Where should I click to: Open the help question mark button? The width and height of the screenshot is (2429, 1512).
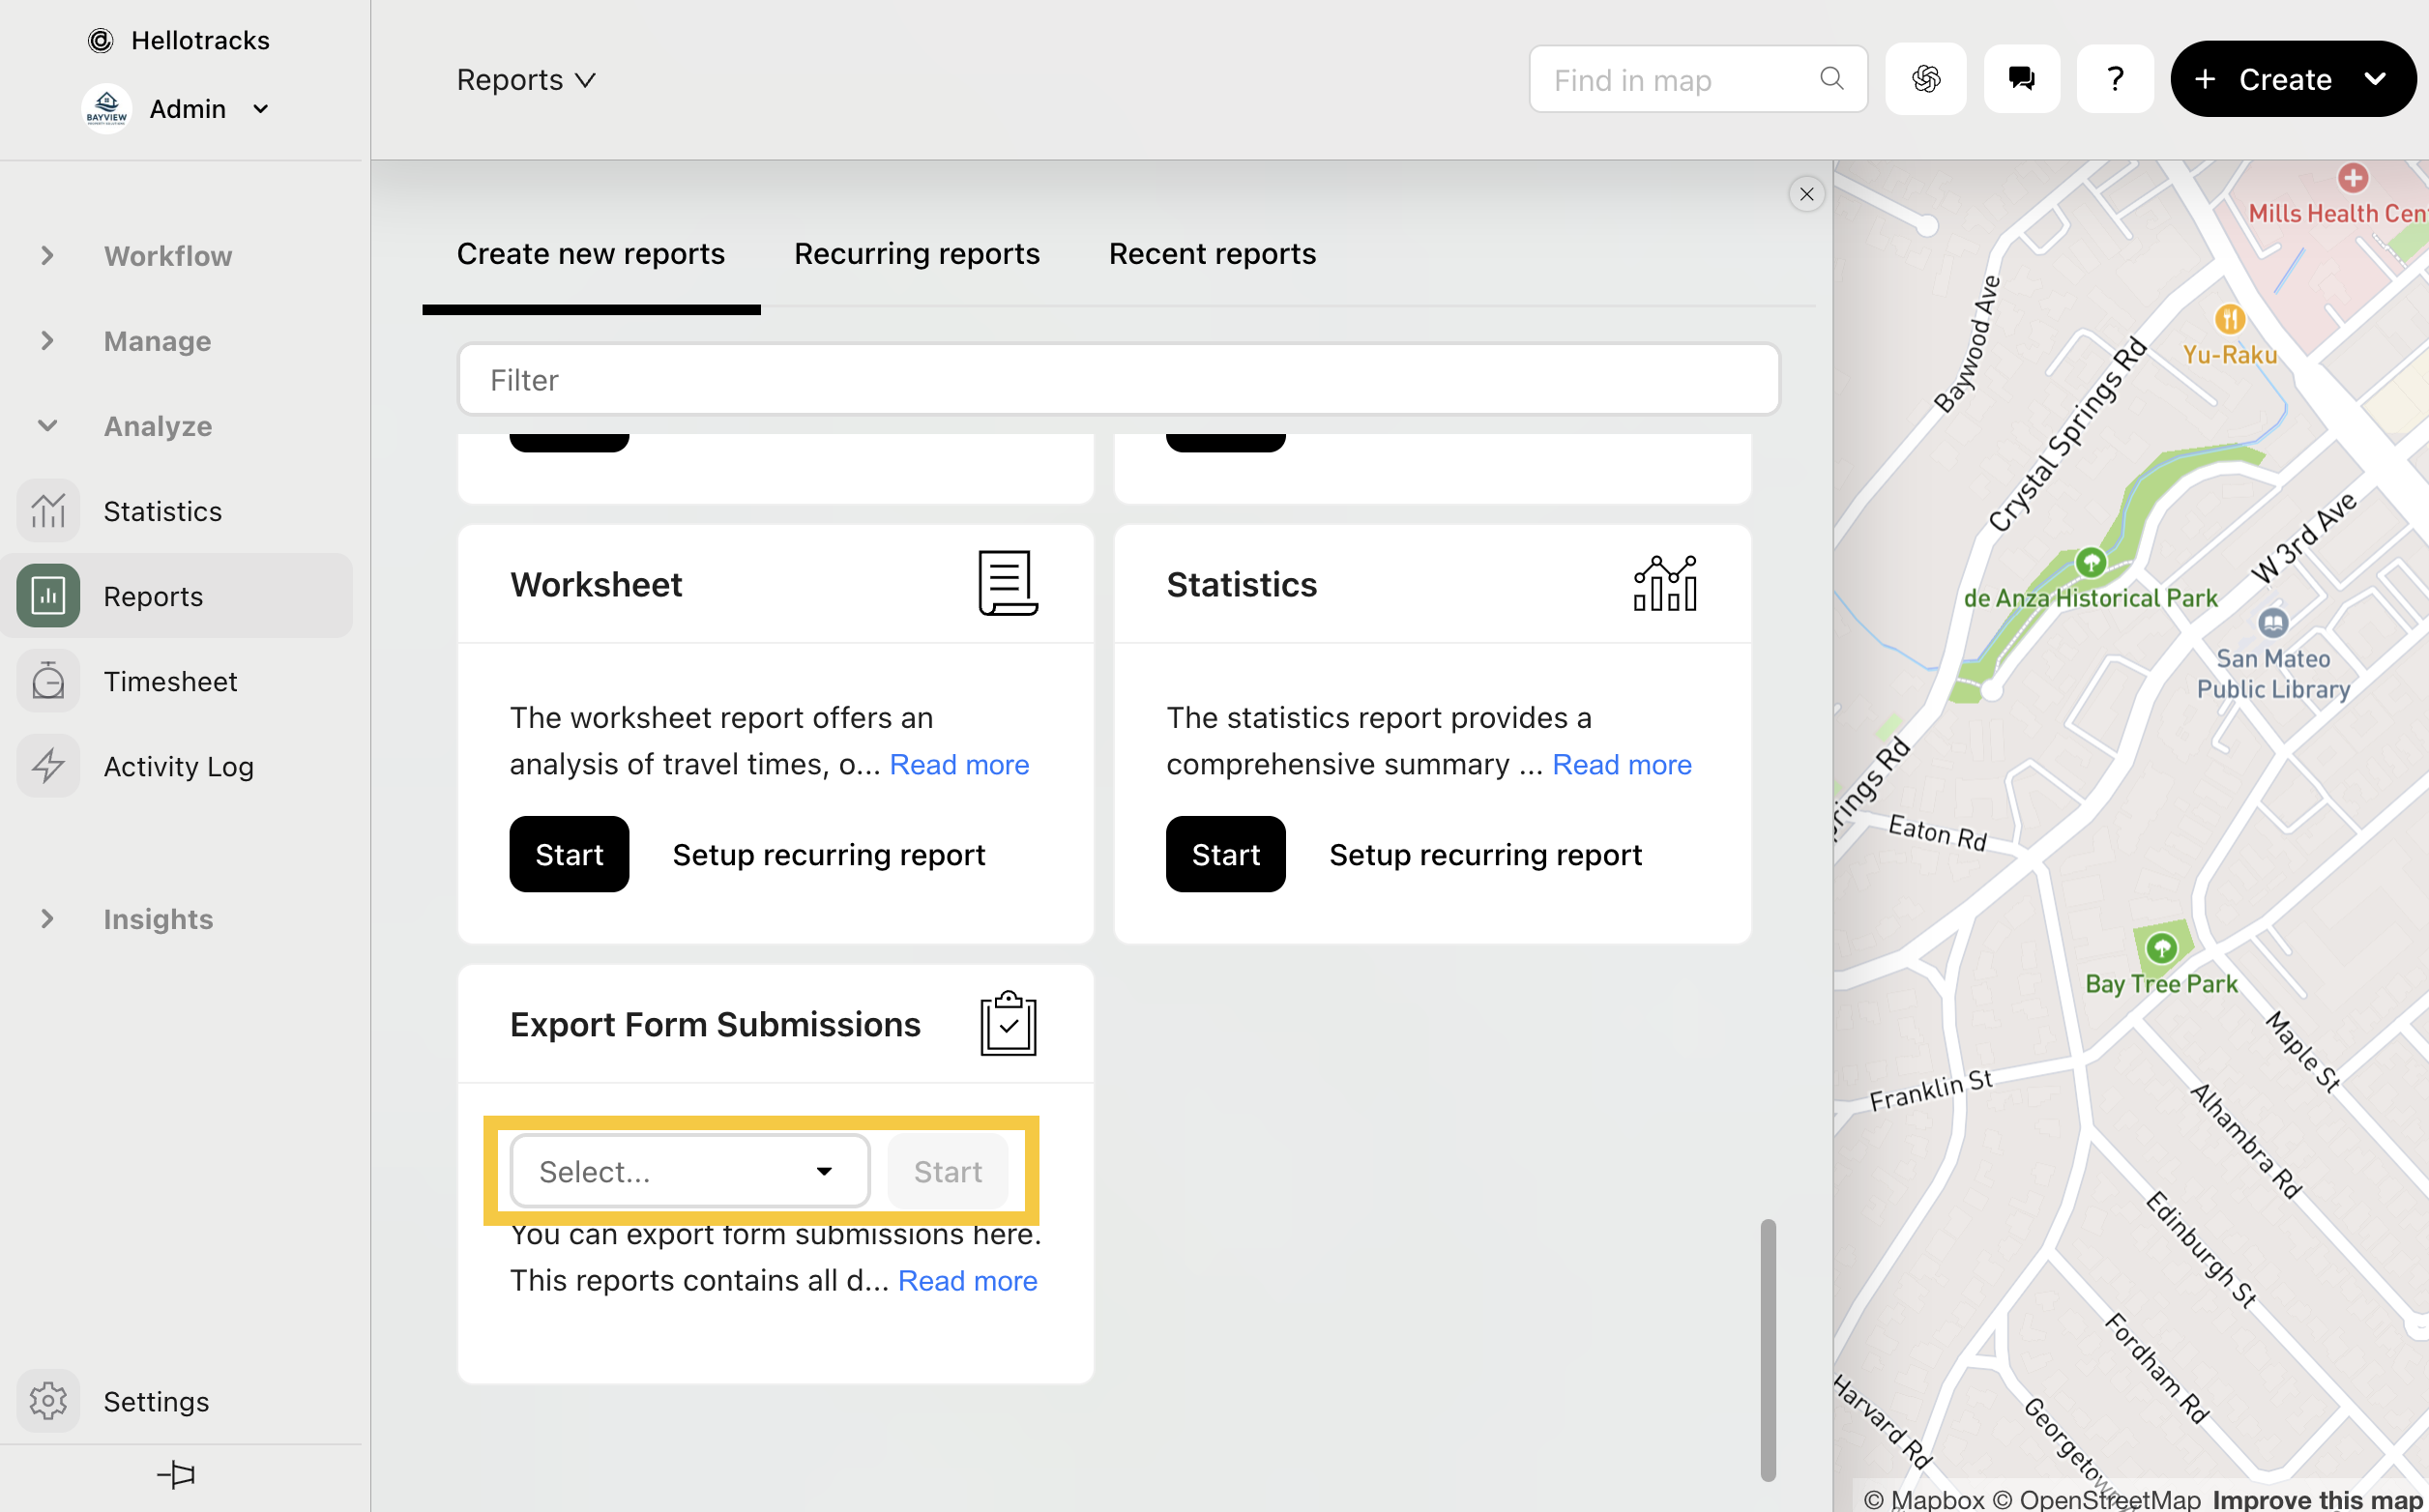tap(2115, 79)
